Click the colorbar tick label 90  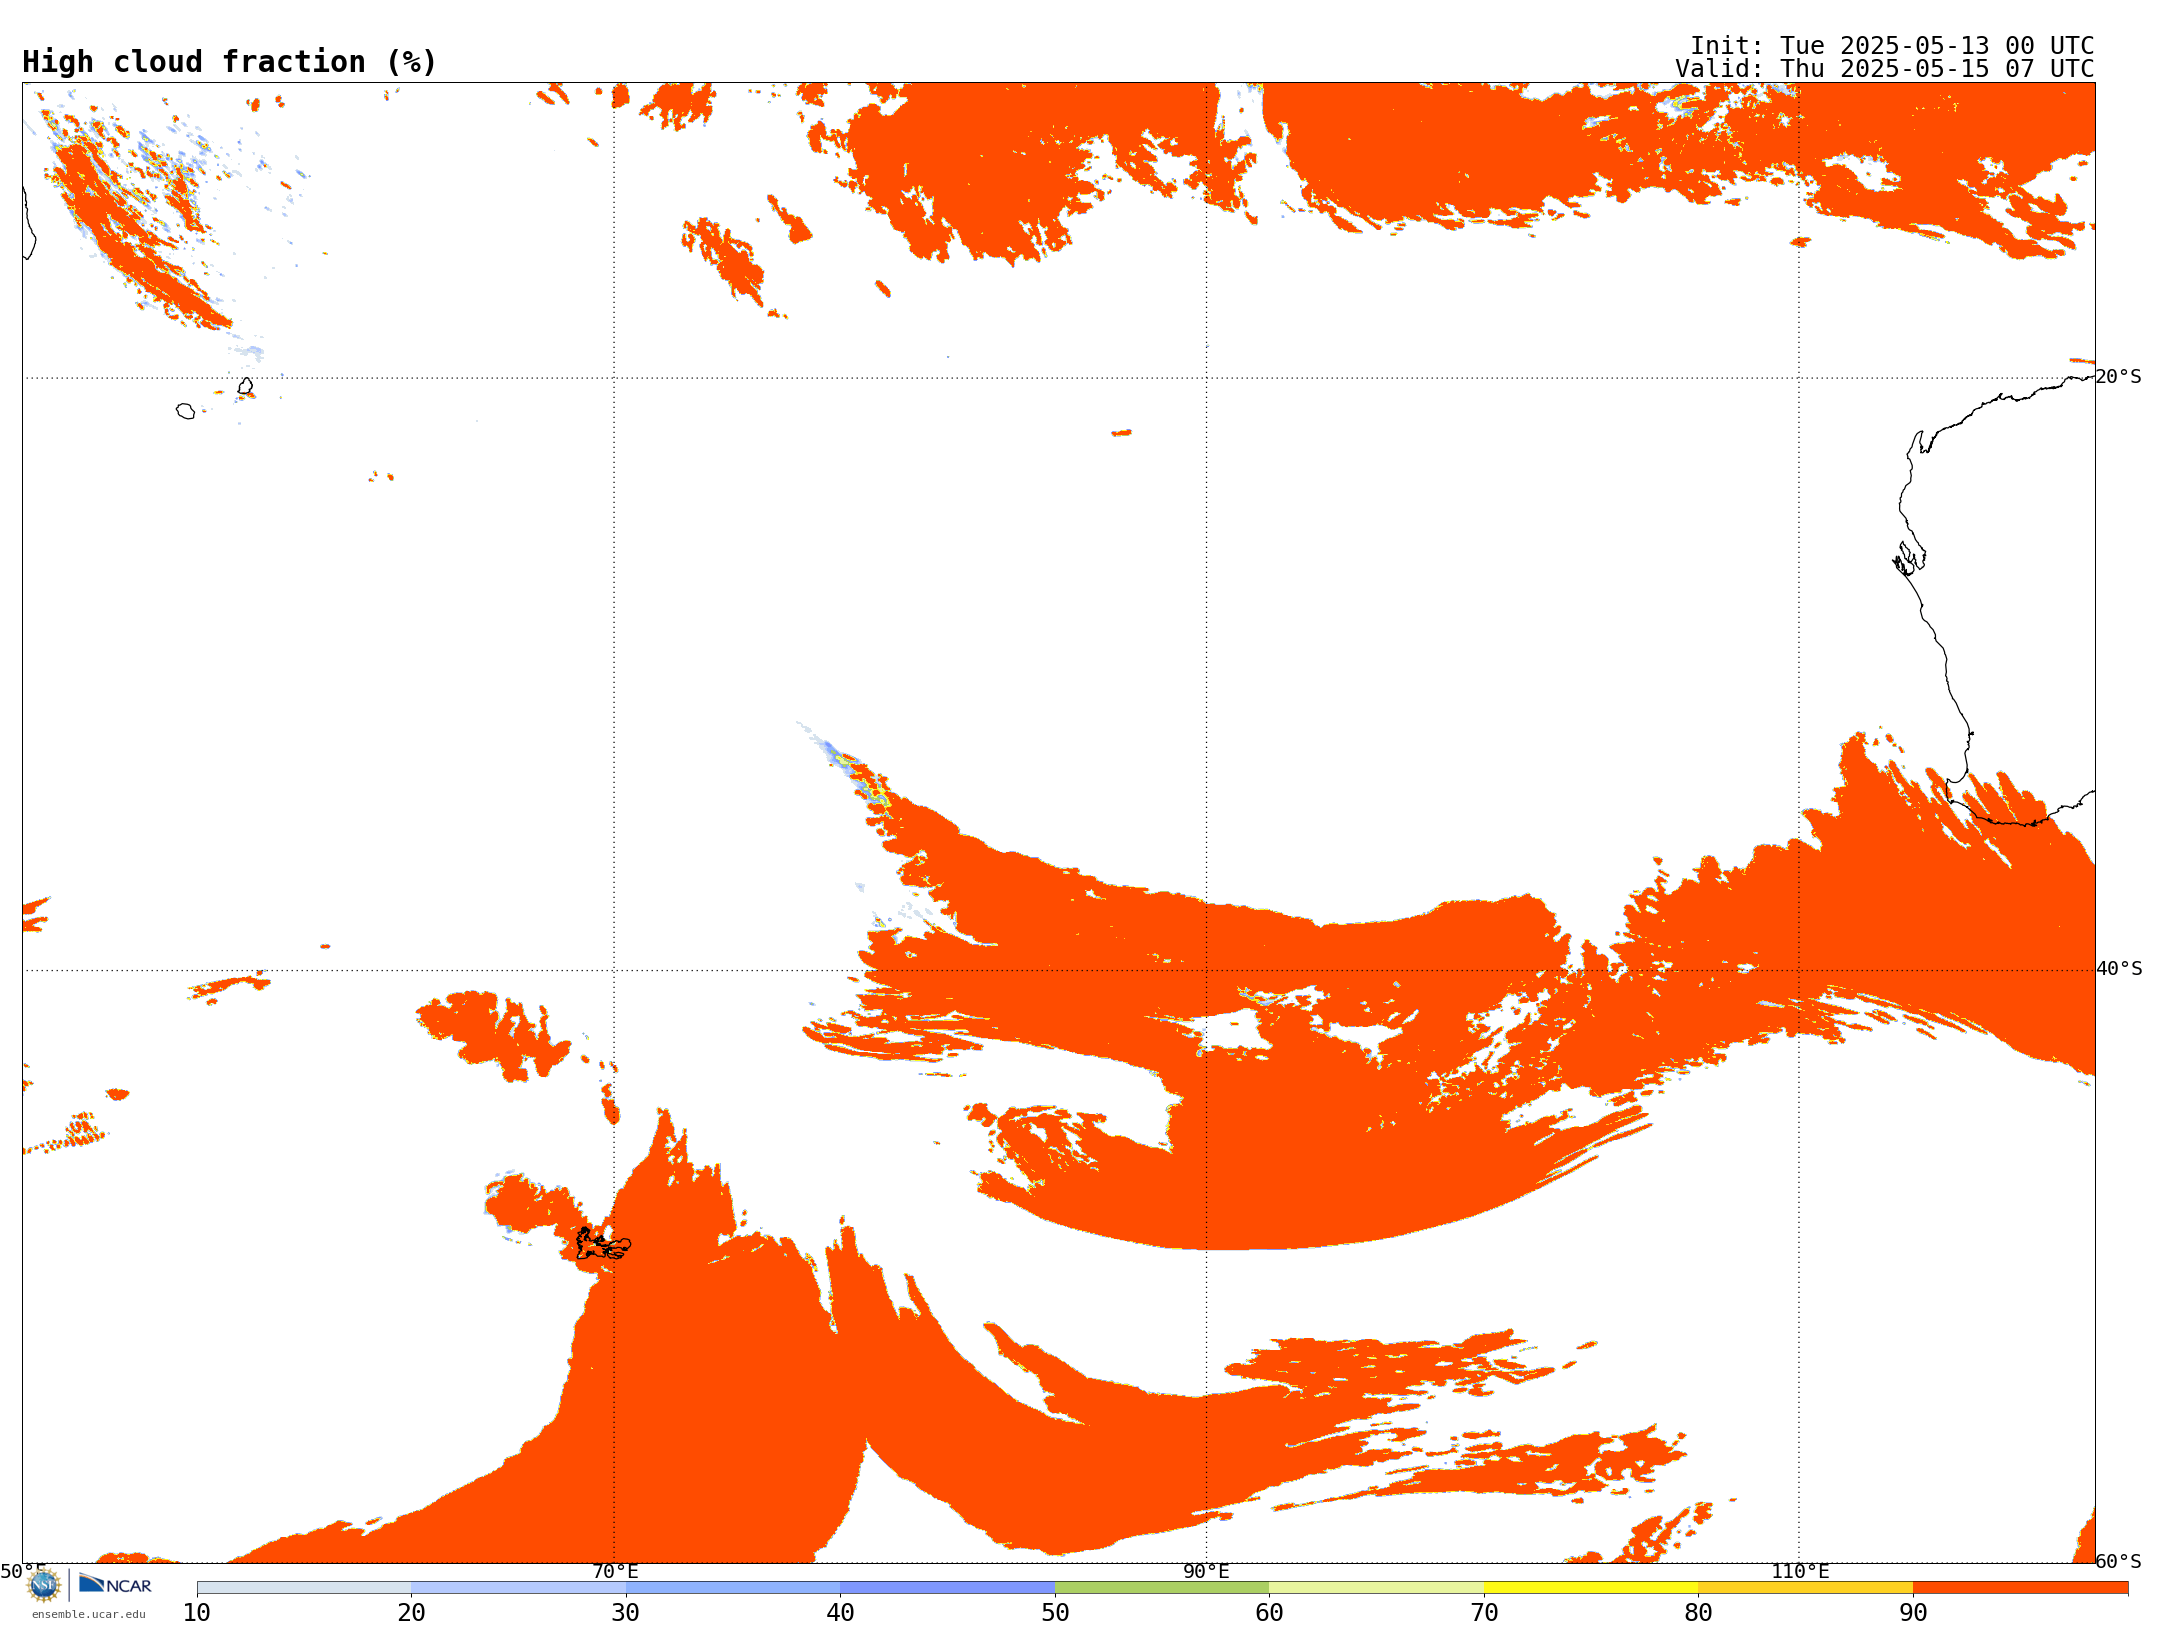(1913, 1613)
